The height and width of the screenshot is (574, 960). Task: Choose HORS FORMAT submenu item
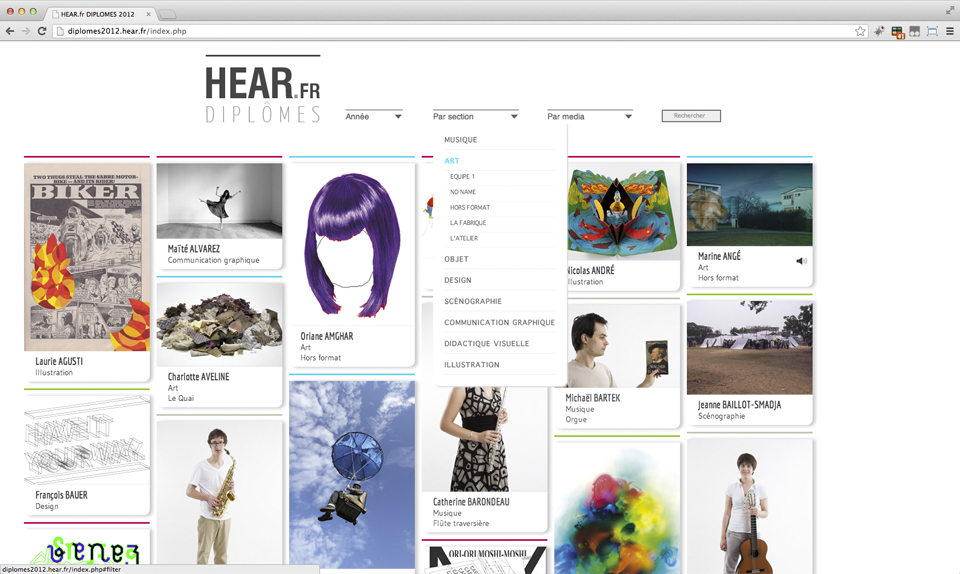(x=470, y=207)
